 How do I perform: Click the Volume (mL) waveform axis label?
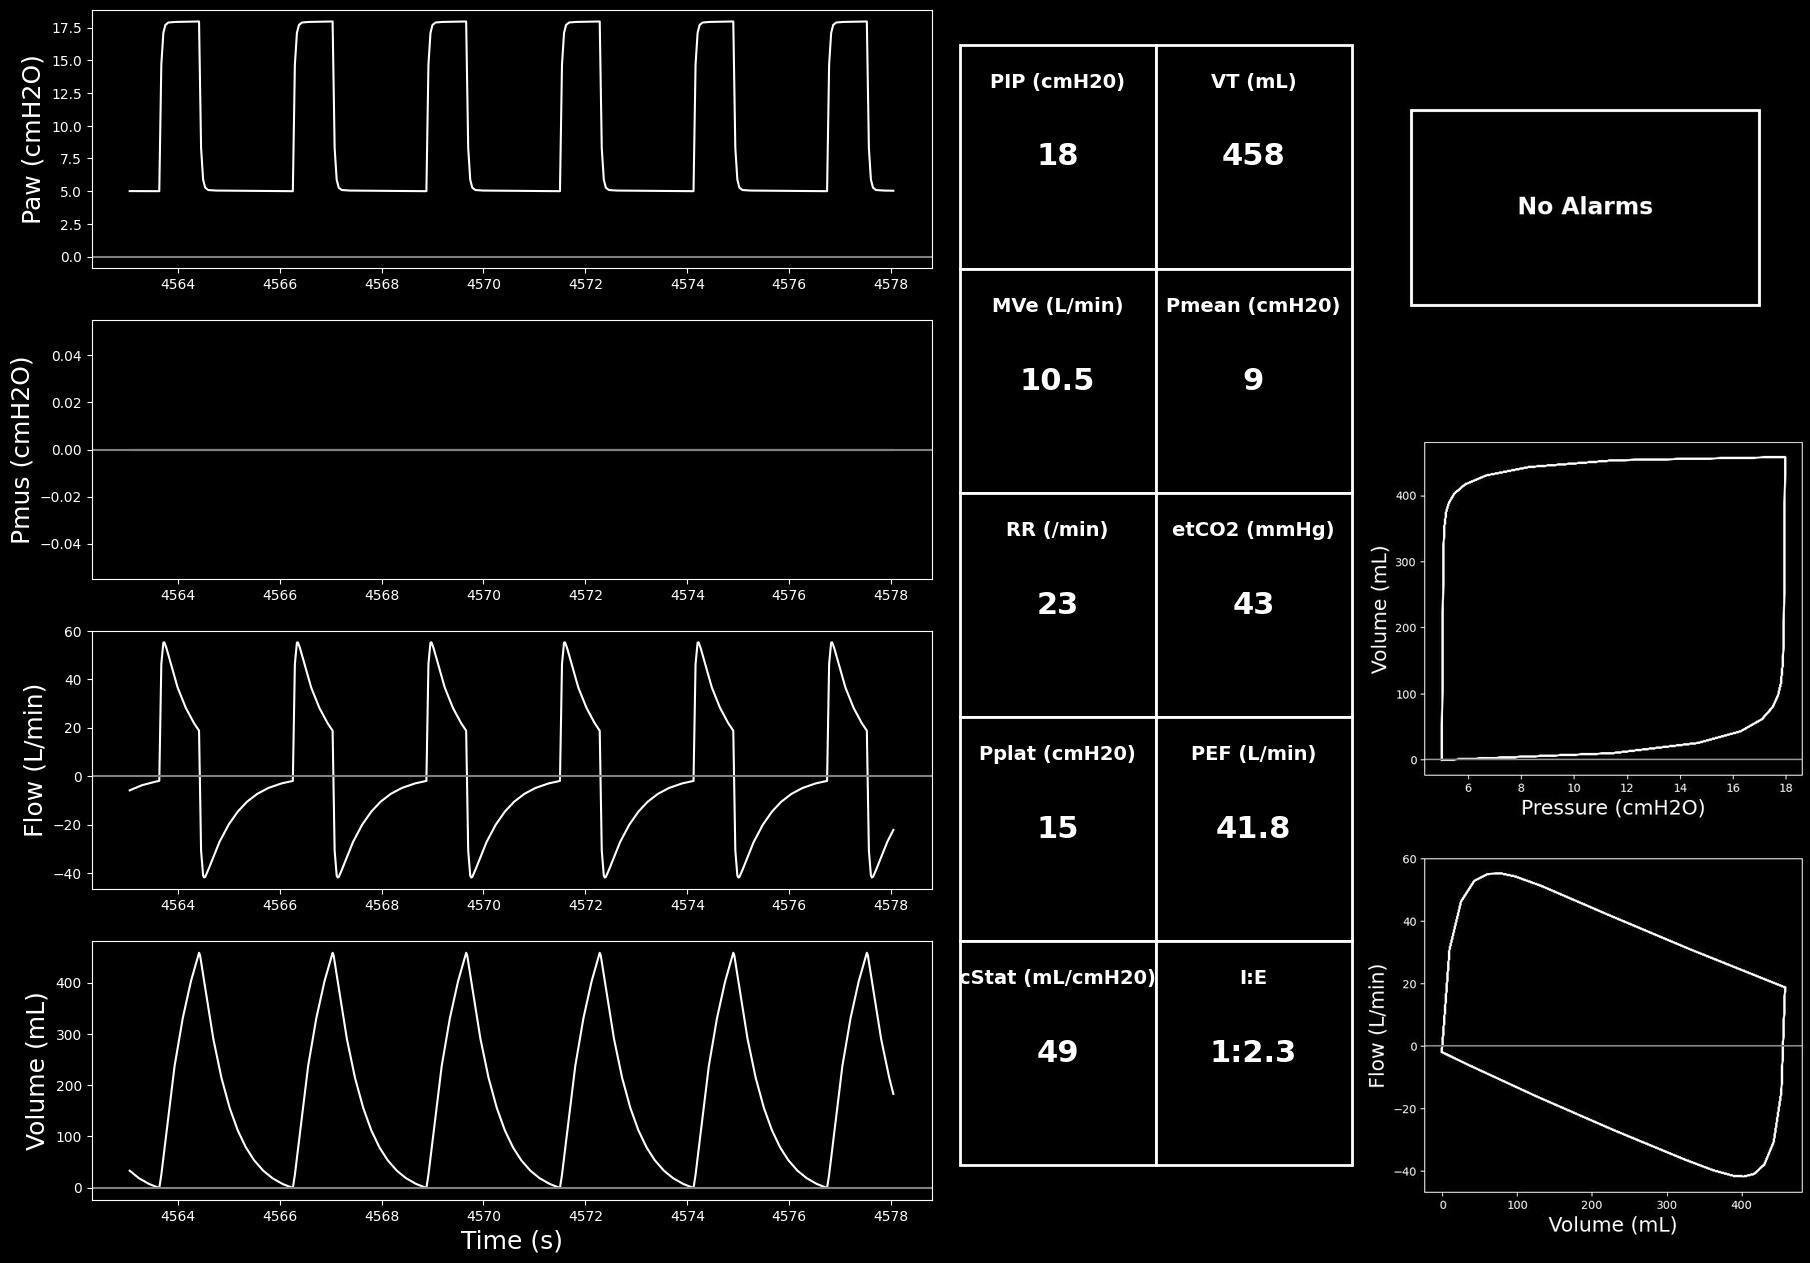coord(35,1071)
